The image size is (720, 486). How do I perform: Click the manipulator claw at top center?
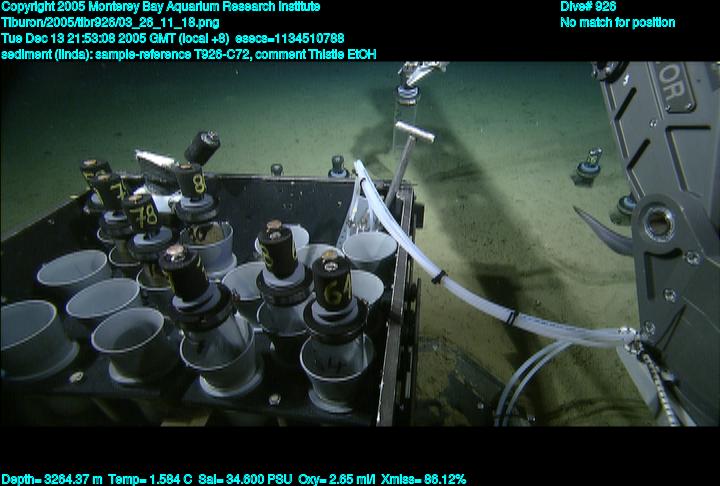(x=422, y=76)
